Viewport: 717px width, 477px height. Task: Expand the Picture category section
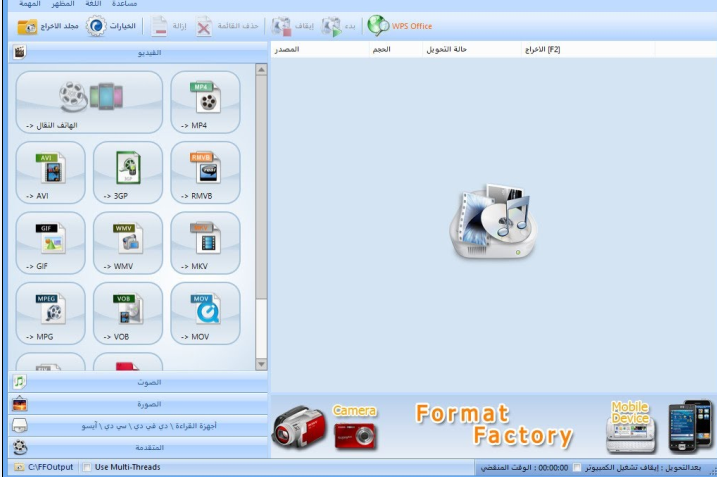[138, 404]
